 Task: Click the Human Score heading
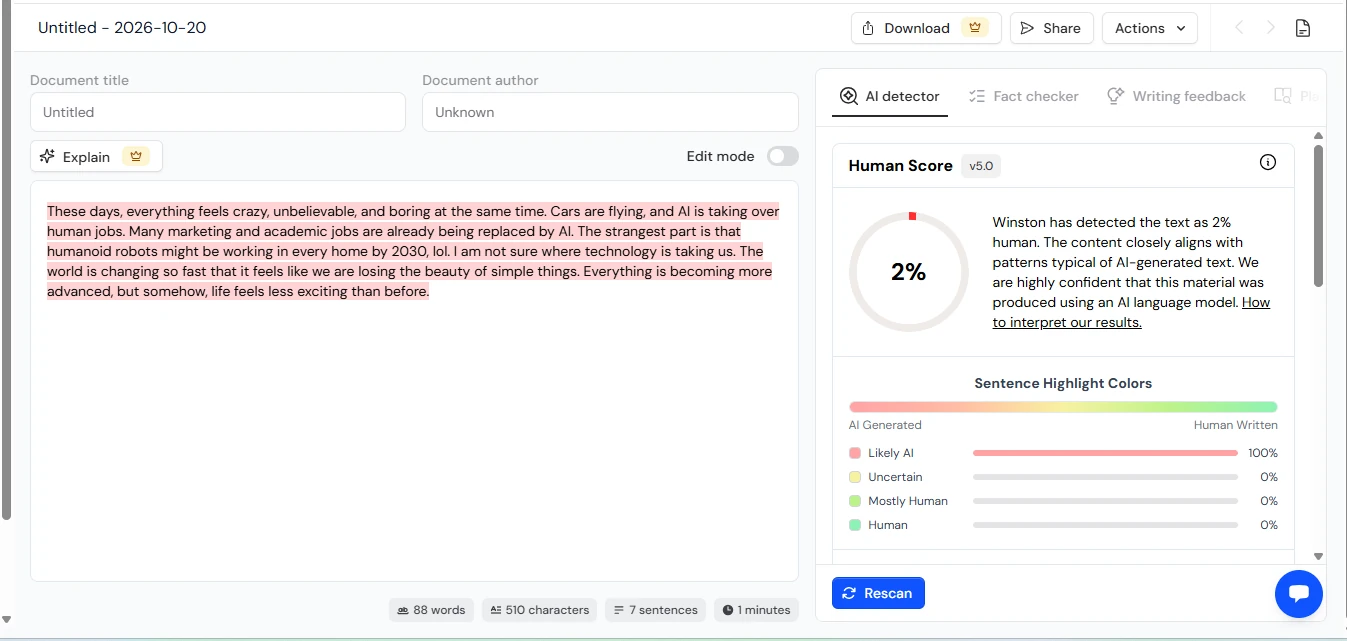[x=900, y=166]
